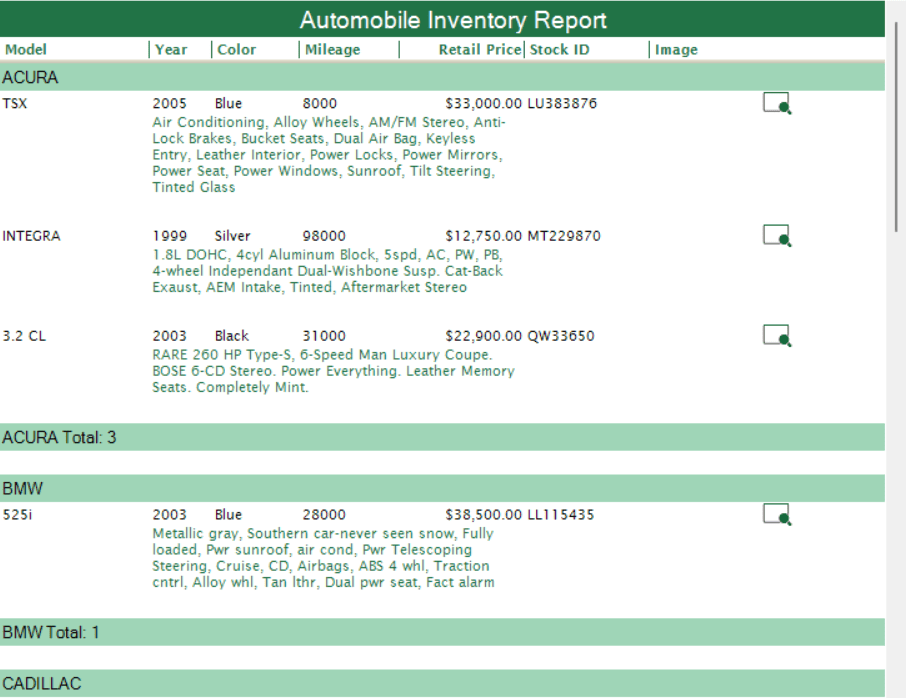Click the Mileage column header

332,50
